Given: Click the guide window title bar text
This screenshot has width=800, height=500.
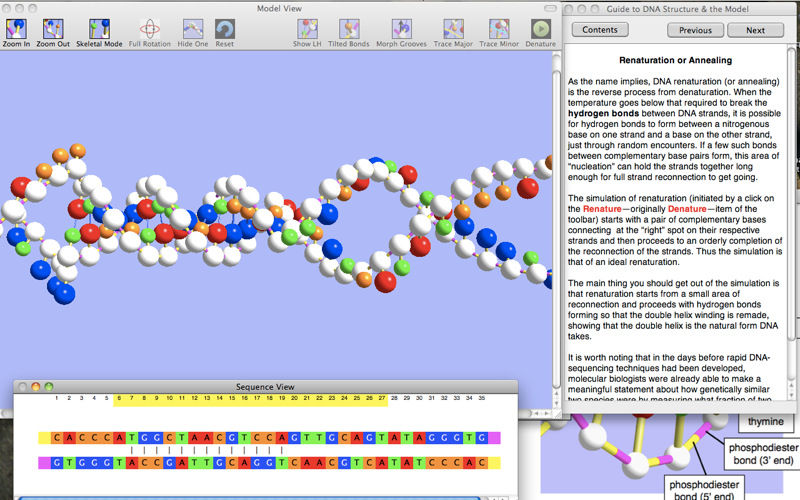Looking at the screenshot, I should point(677,9).
